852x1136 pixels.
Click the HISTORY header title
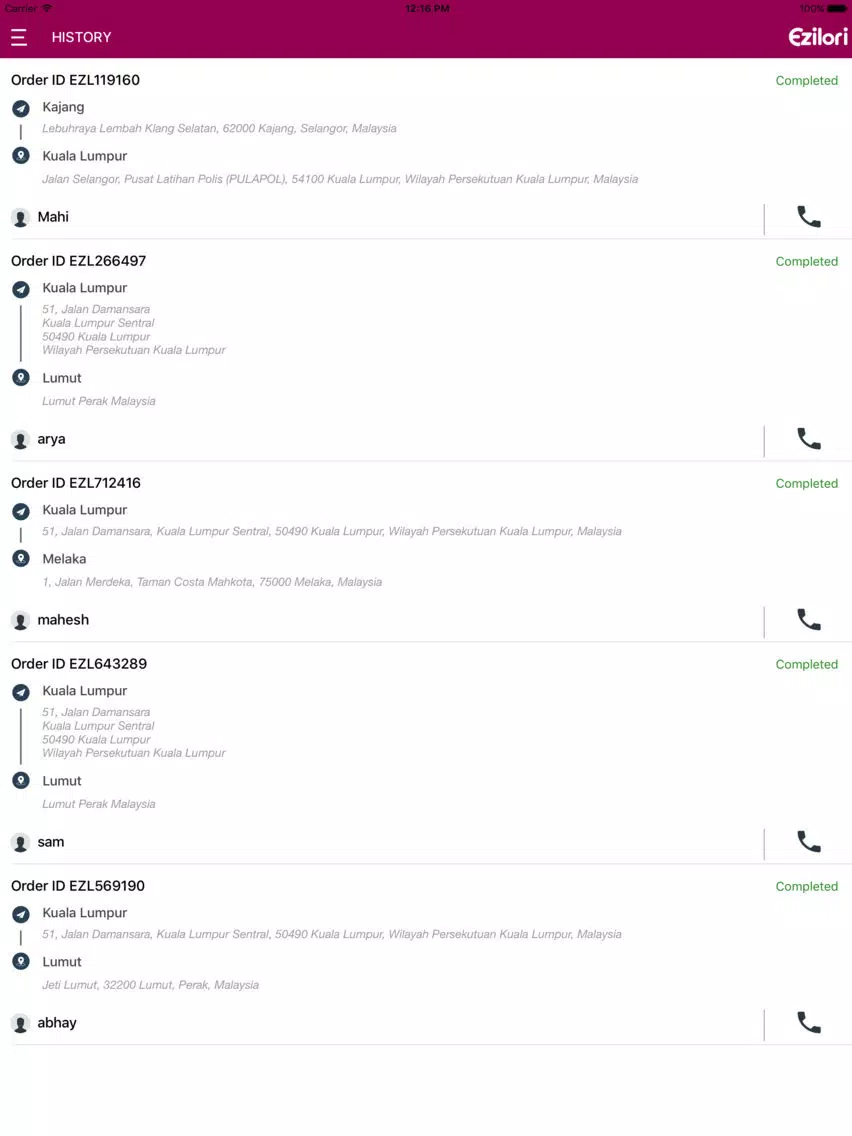pyautogui.click(x=81, y=37)
